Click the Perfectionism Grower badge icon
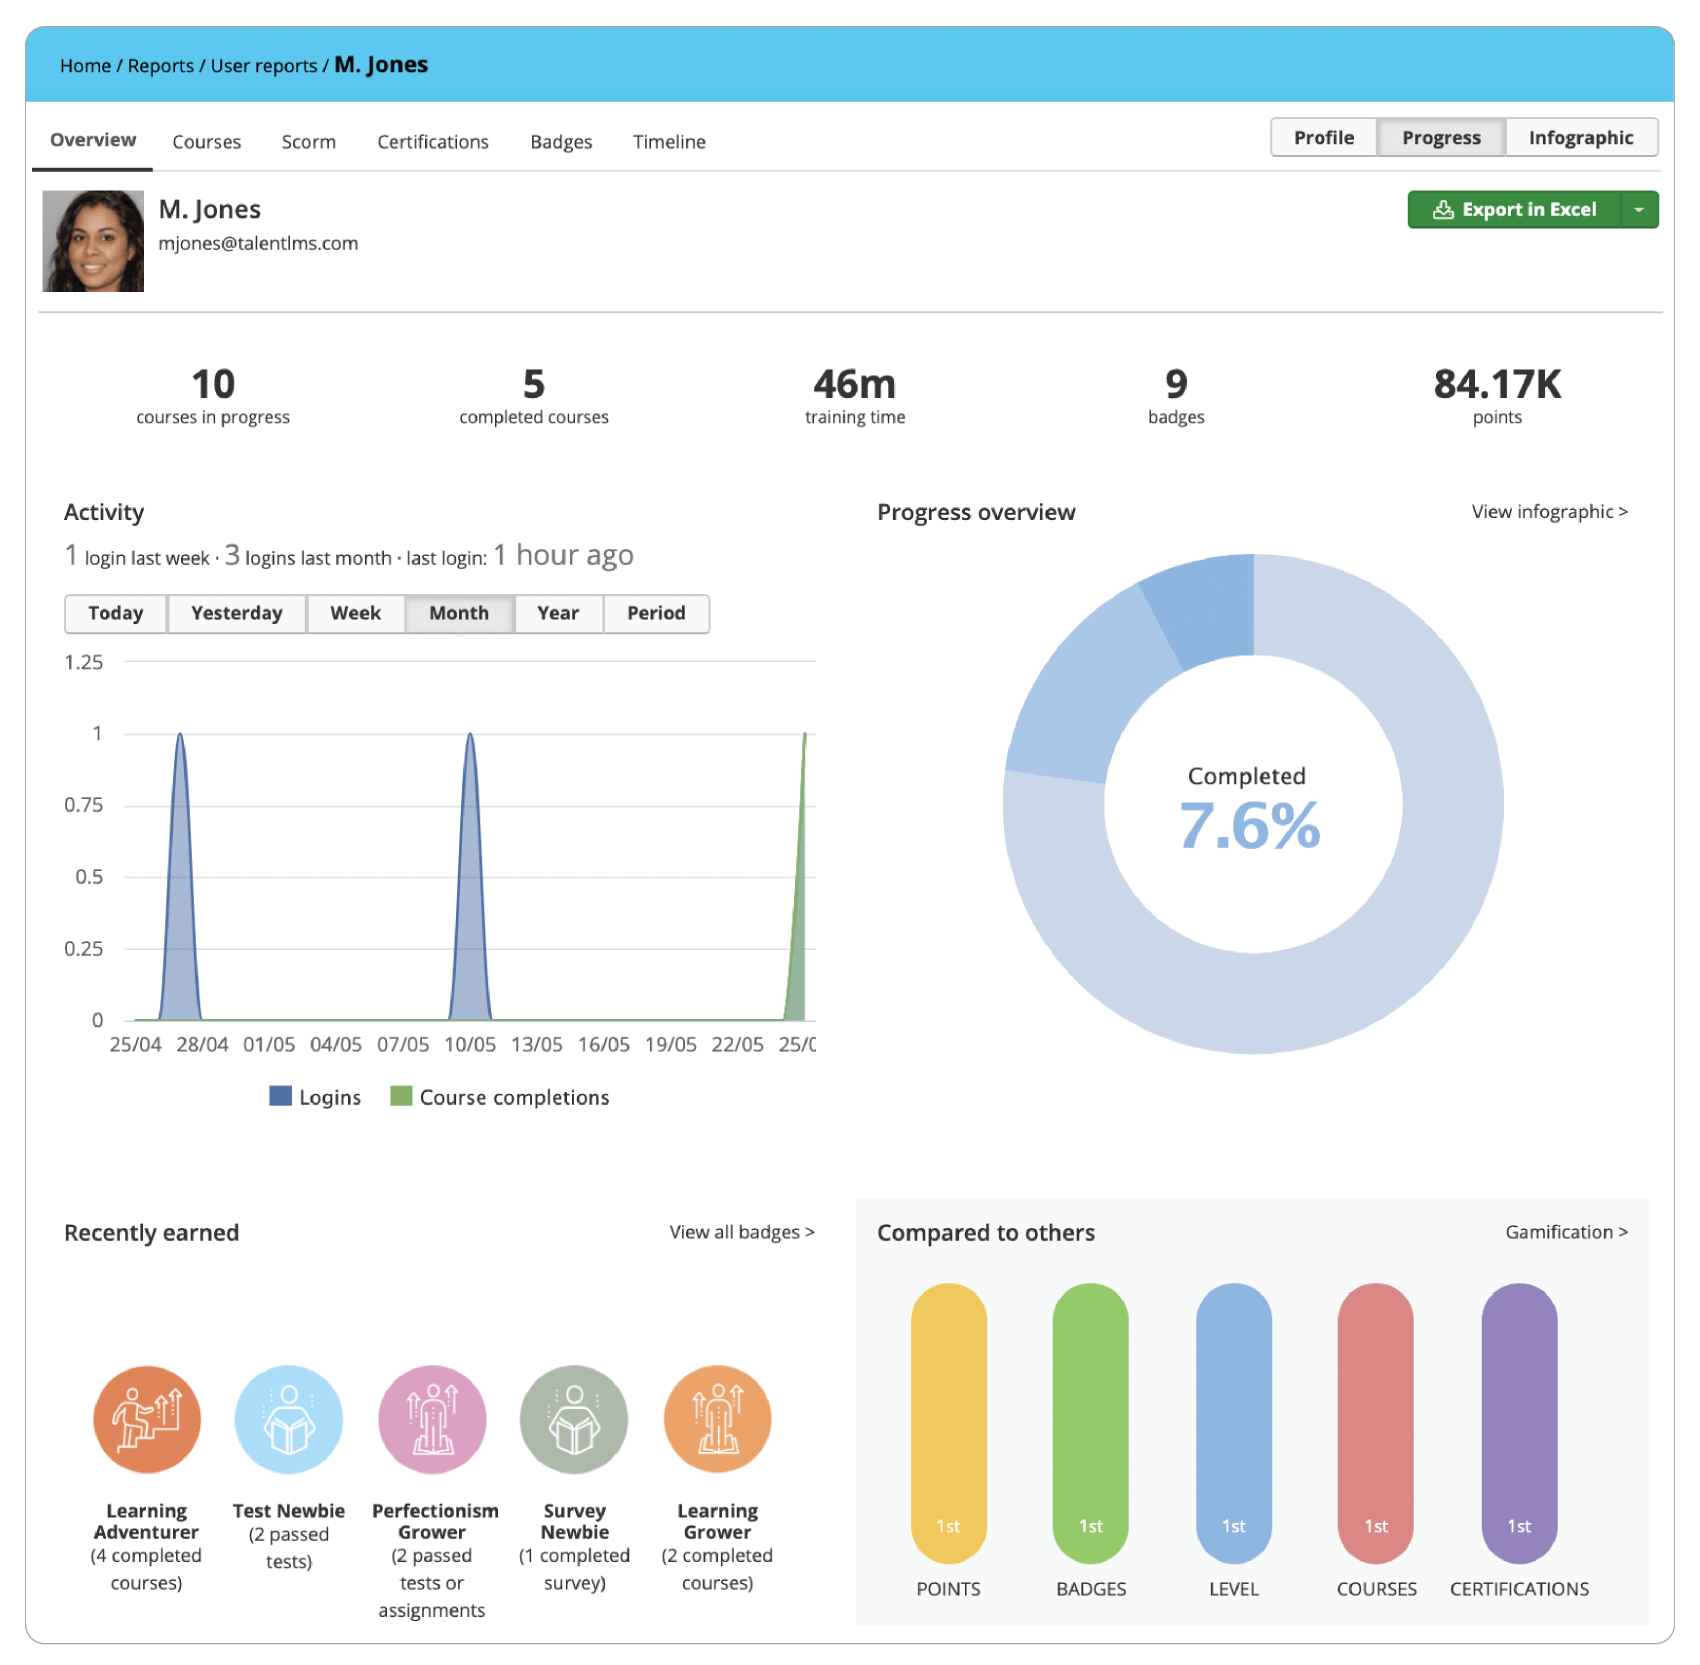Viewport: 1700px width, 1665px height. (x=432, y=1419)
